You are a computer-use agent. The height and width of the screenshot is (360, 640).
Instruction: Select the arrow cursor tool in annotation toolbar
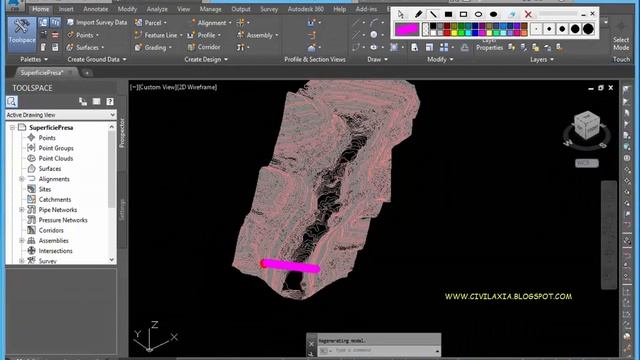coord(401,14)
